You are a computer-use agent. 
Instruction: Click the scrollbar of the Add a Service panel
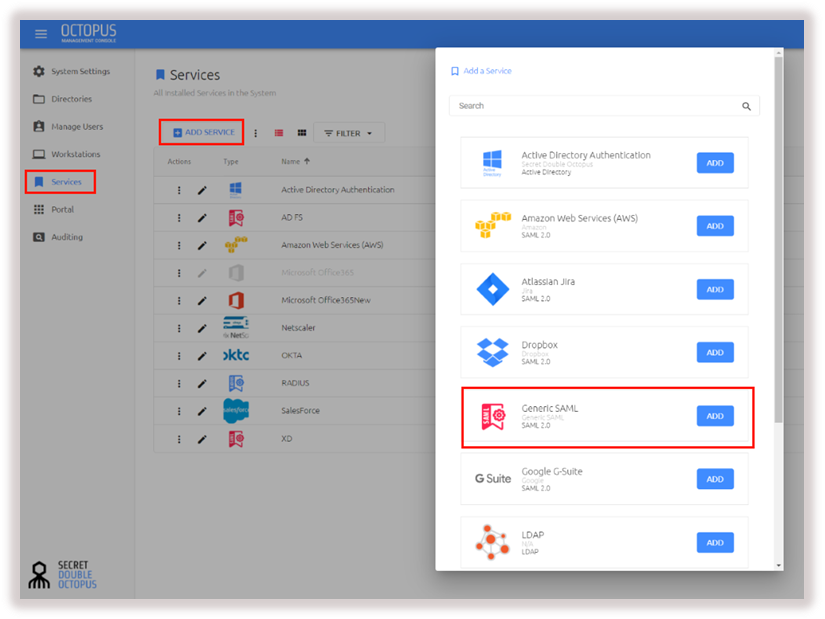click(778, 239)
